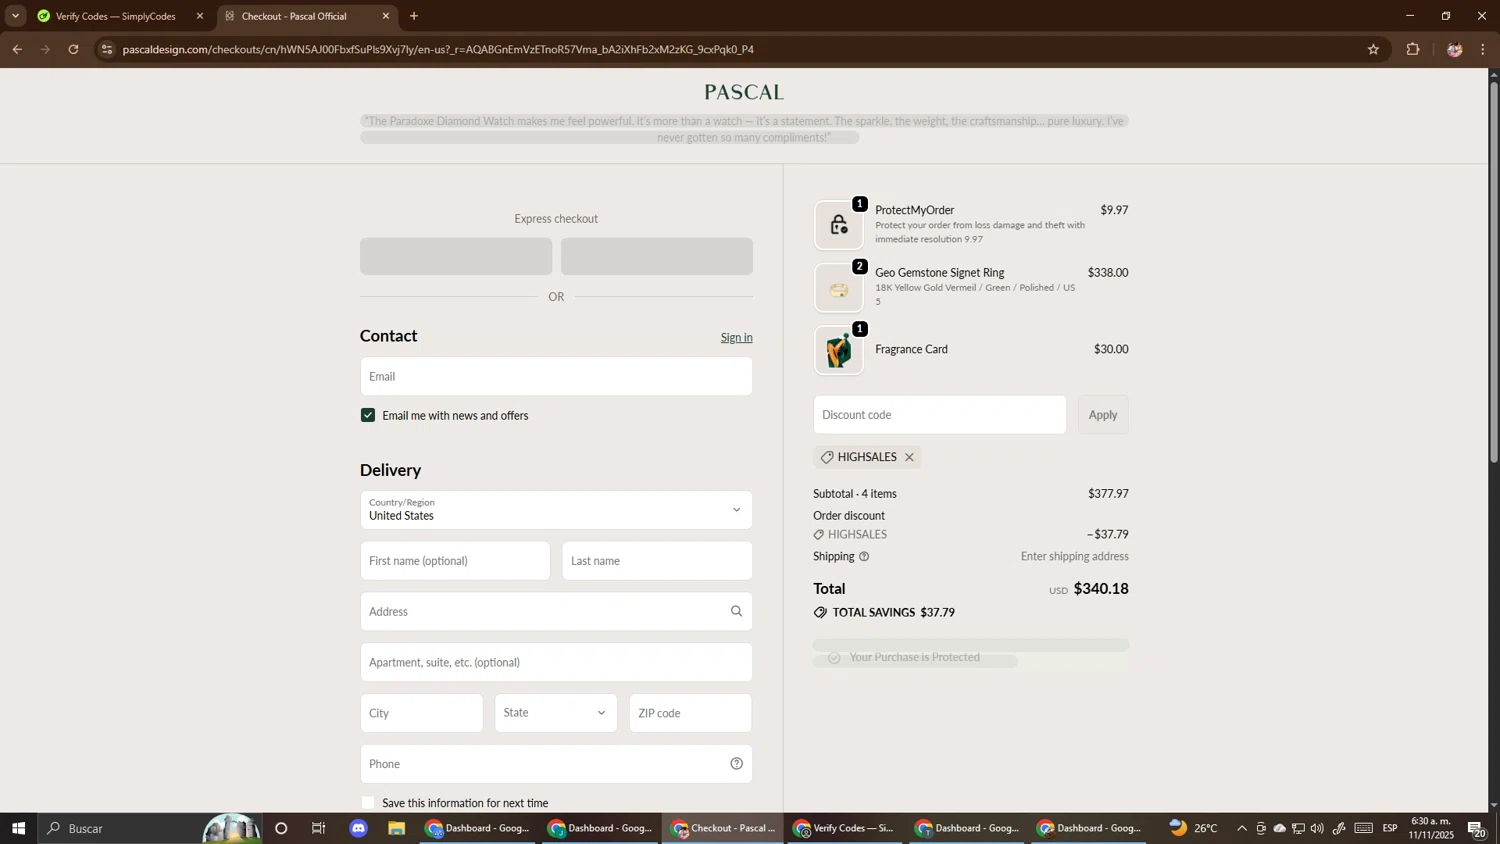Expand the Country/Region dropdown
This screenshot has width=1500, height=844.
[556, 510]
